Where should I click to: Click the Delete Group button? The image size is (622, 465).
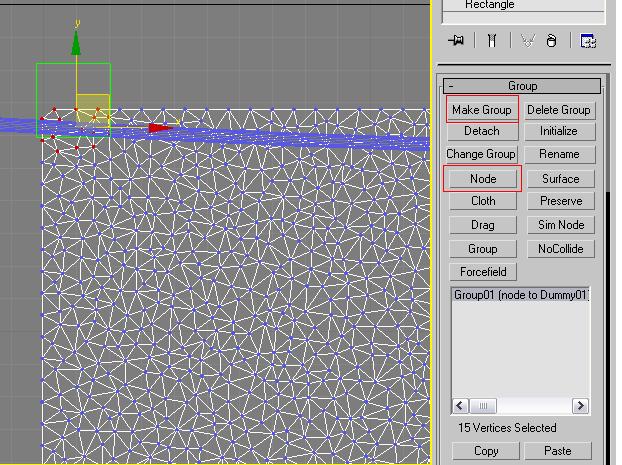tap(558, 110)
